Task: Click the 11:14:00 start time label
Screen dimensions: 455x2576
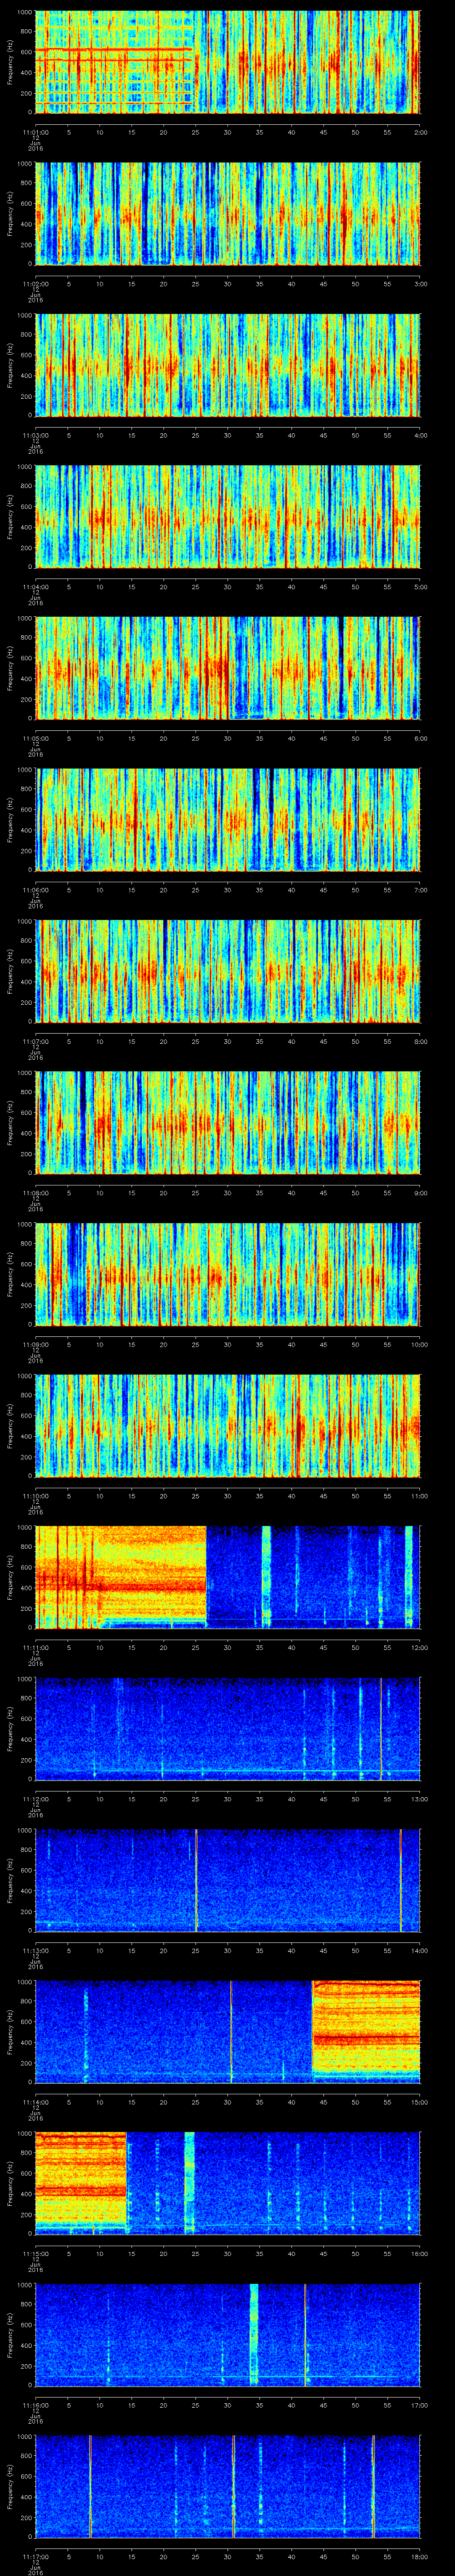Action: click(x=36, y=2102)
